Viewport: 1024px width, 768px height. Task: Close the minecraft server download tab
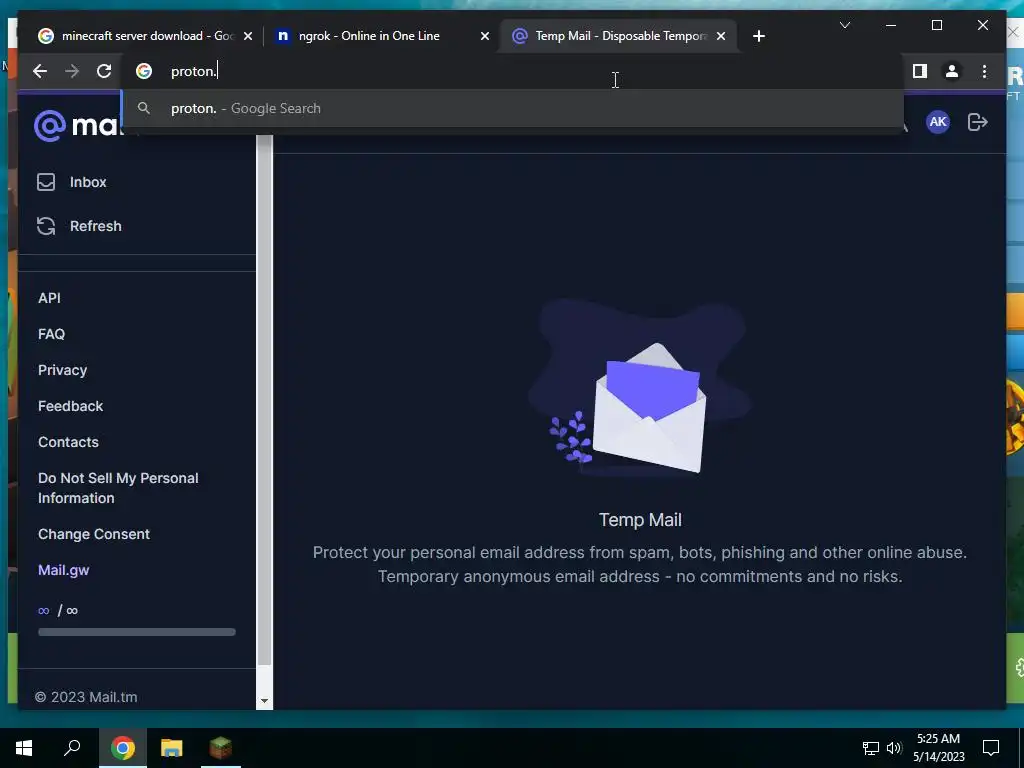(248, 37)
